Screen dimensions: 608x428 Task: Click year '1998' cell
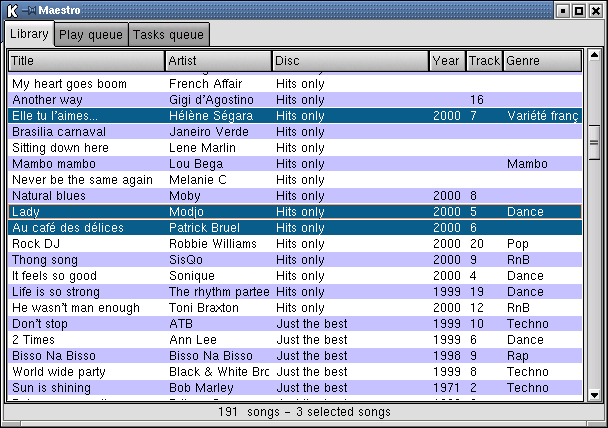(x=447, y=356)
